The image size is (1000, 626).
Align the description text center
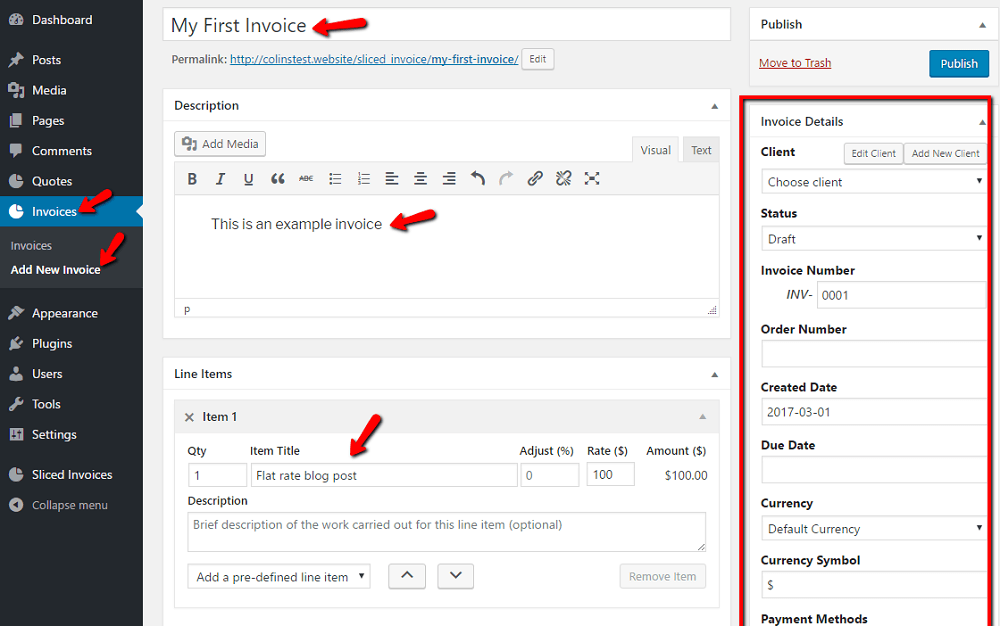point(420,178)
